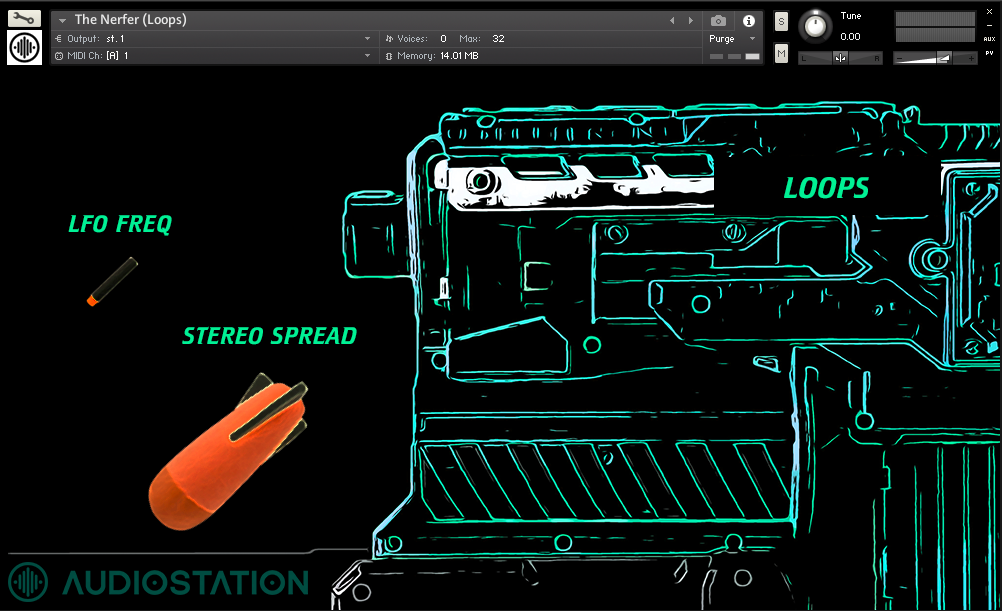Image resolution: width=1002 pixels, height=611 pixels.
Task: Load next instrument with right arrow
Action: (691, 20)
